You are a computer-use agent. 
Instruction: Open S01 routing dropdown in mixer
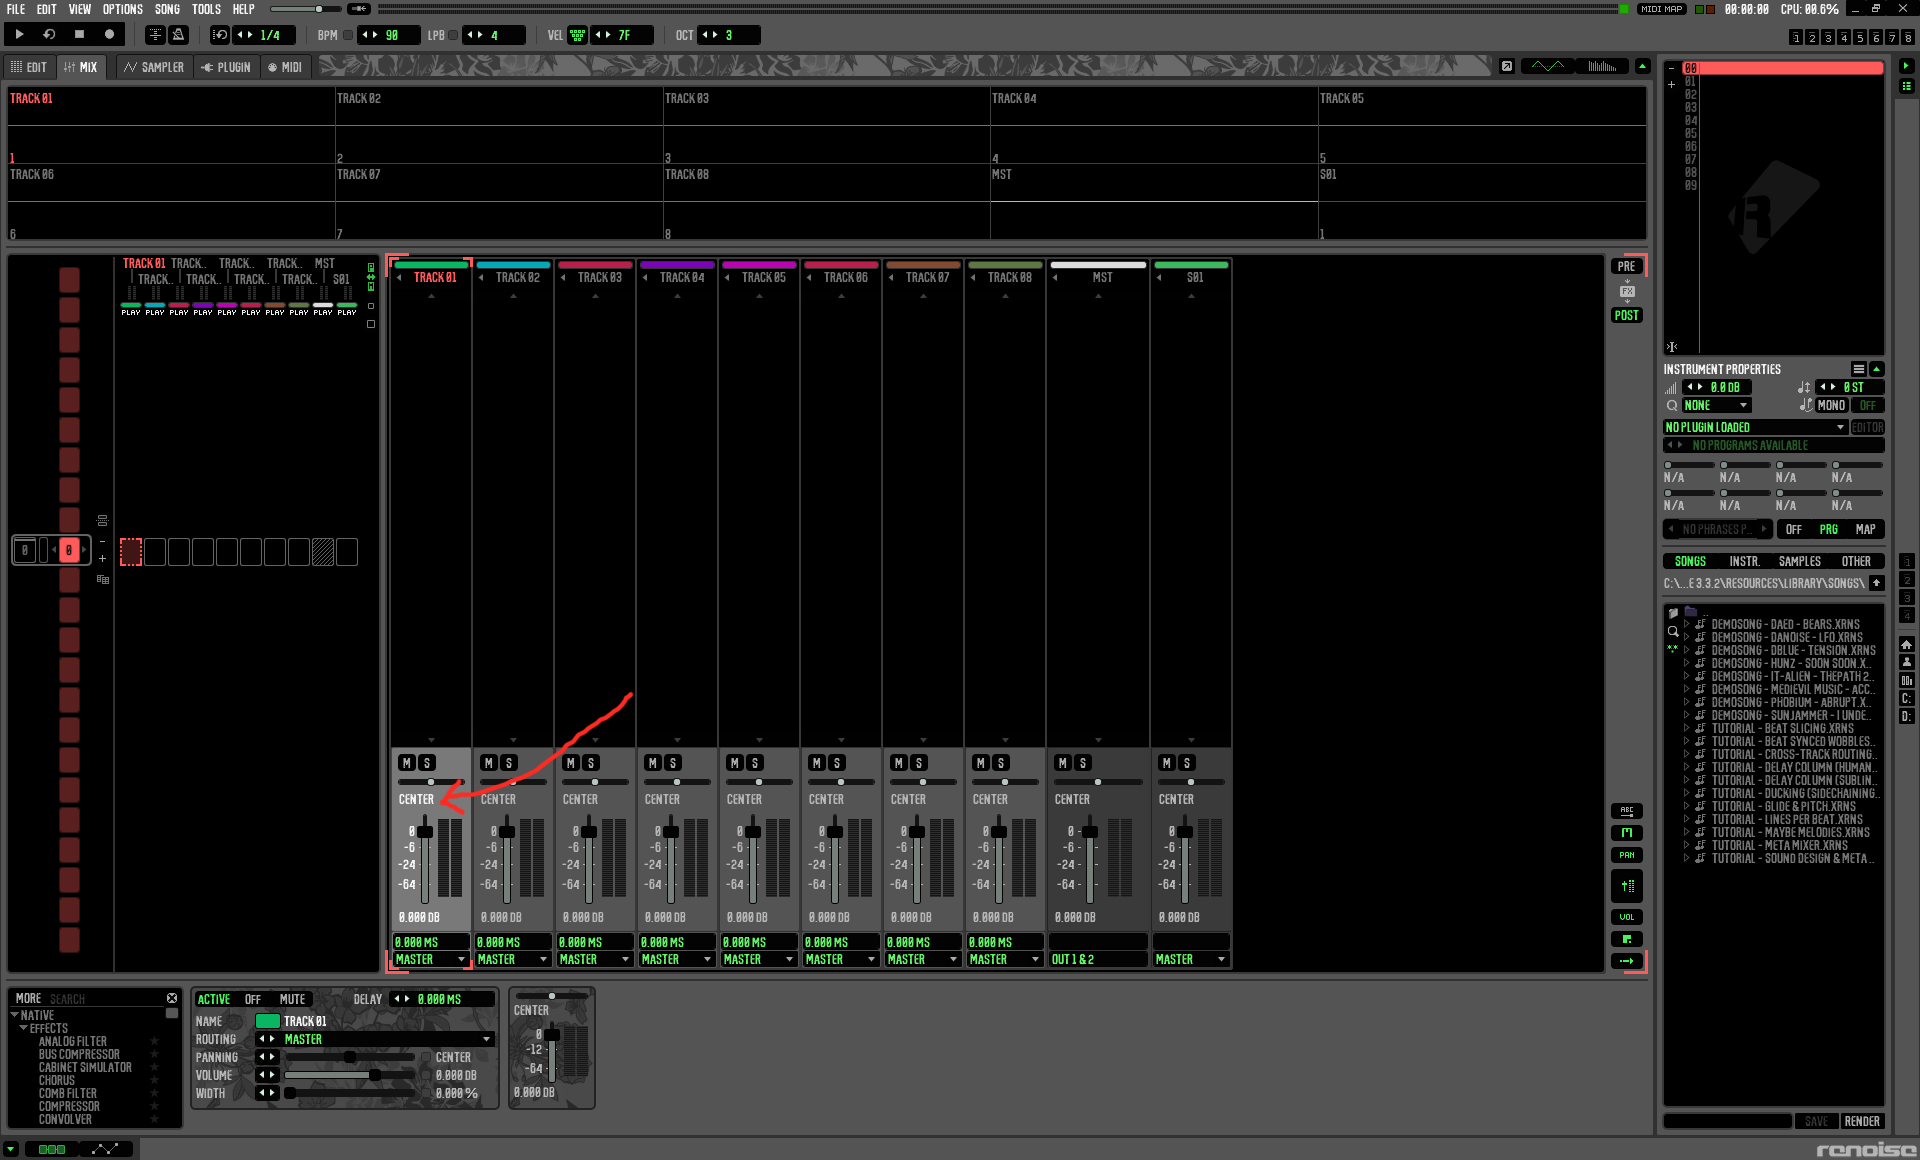[x=1191, y=959]
